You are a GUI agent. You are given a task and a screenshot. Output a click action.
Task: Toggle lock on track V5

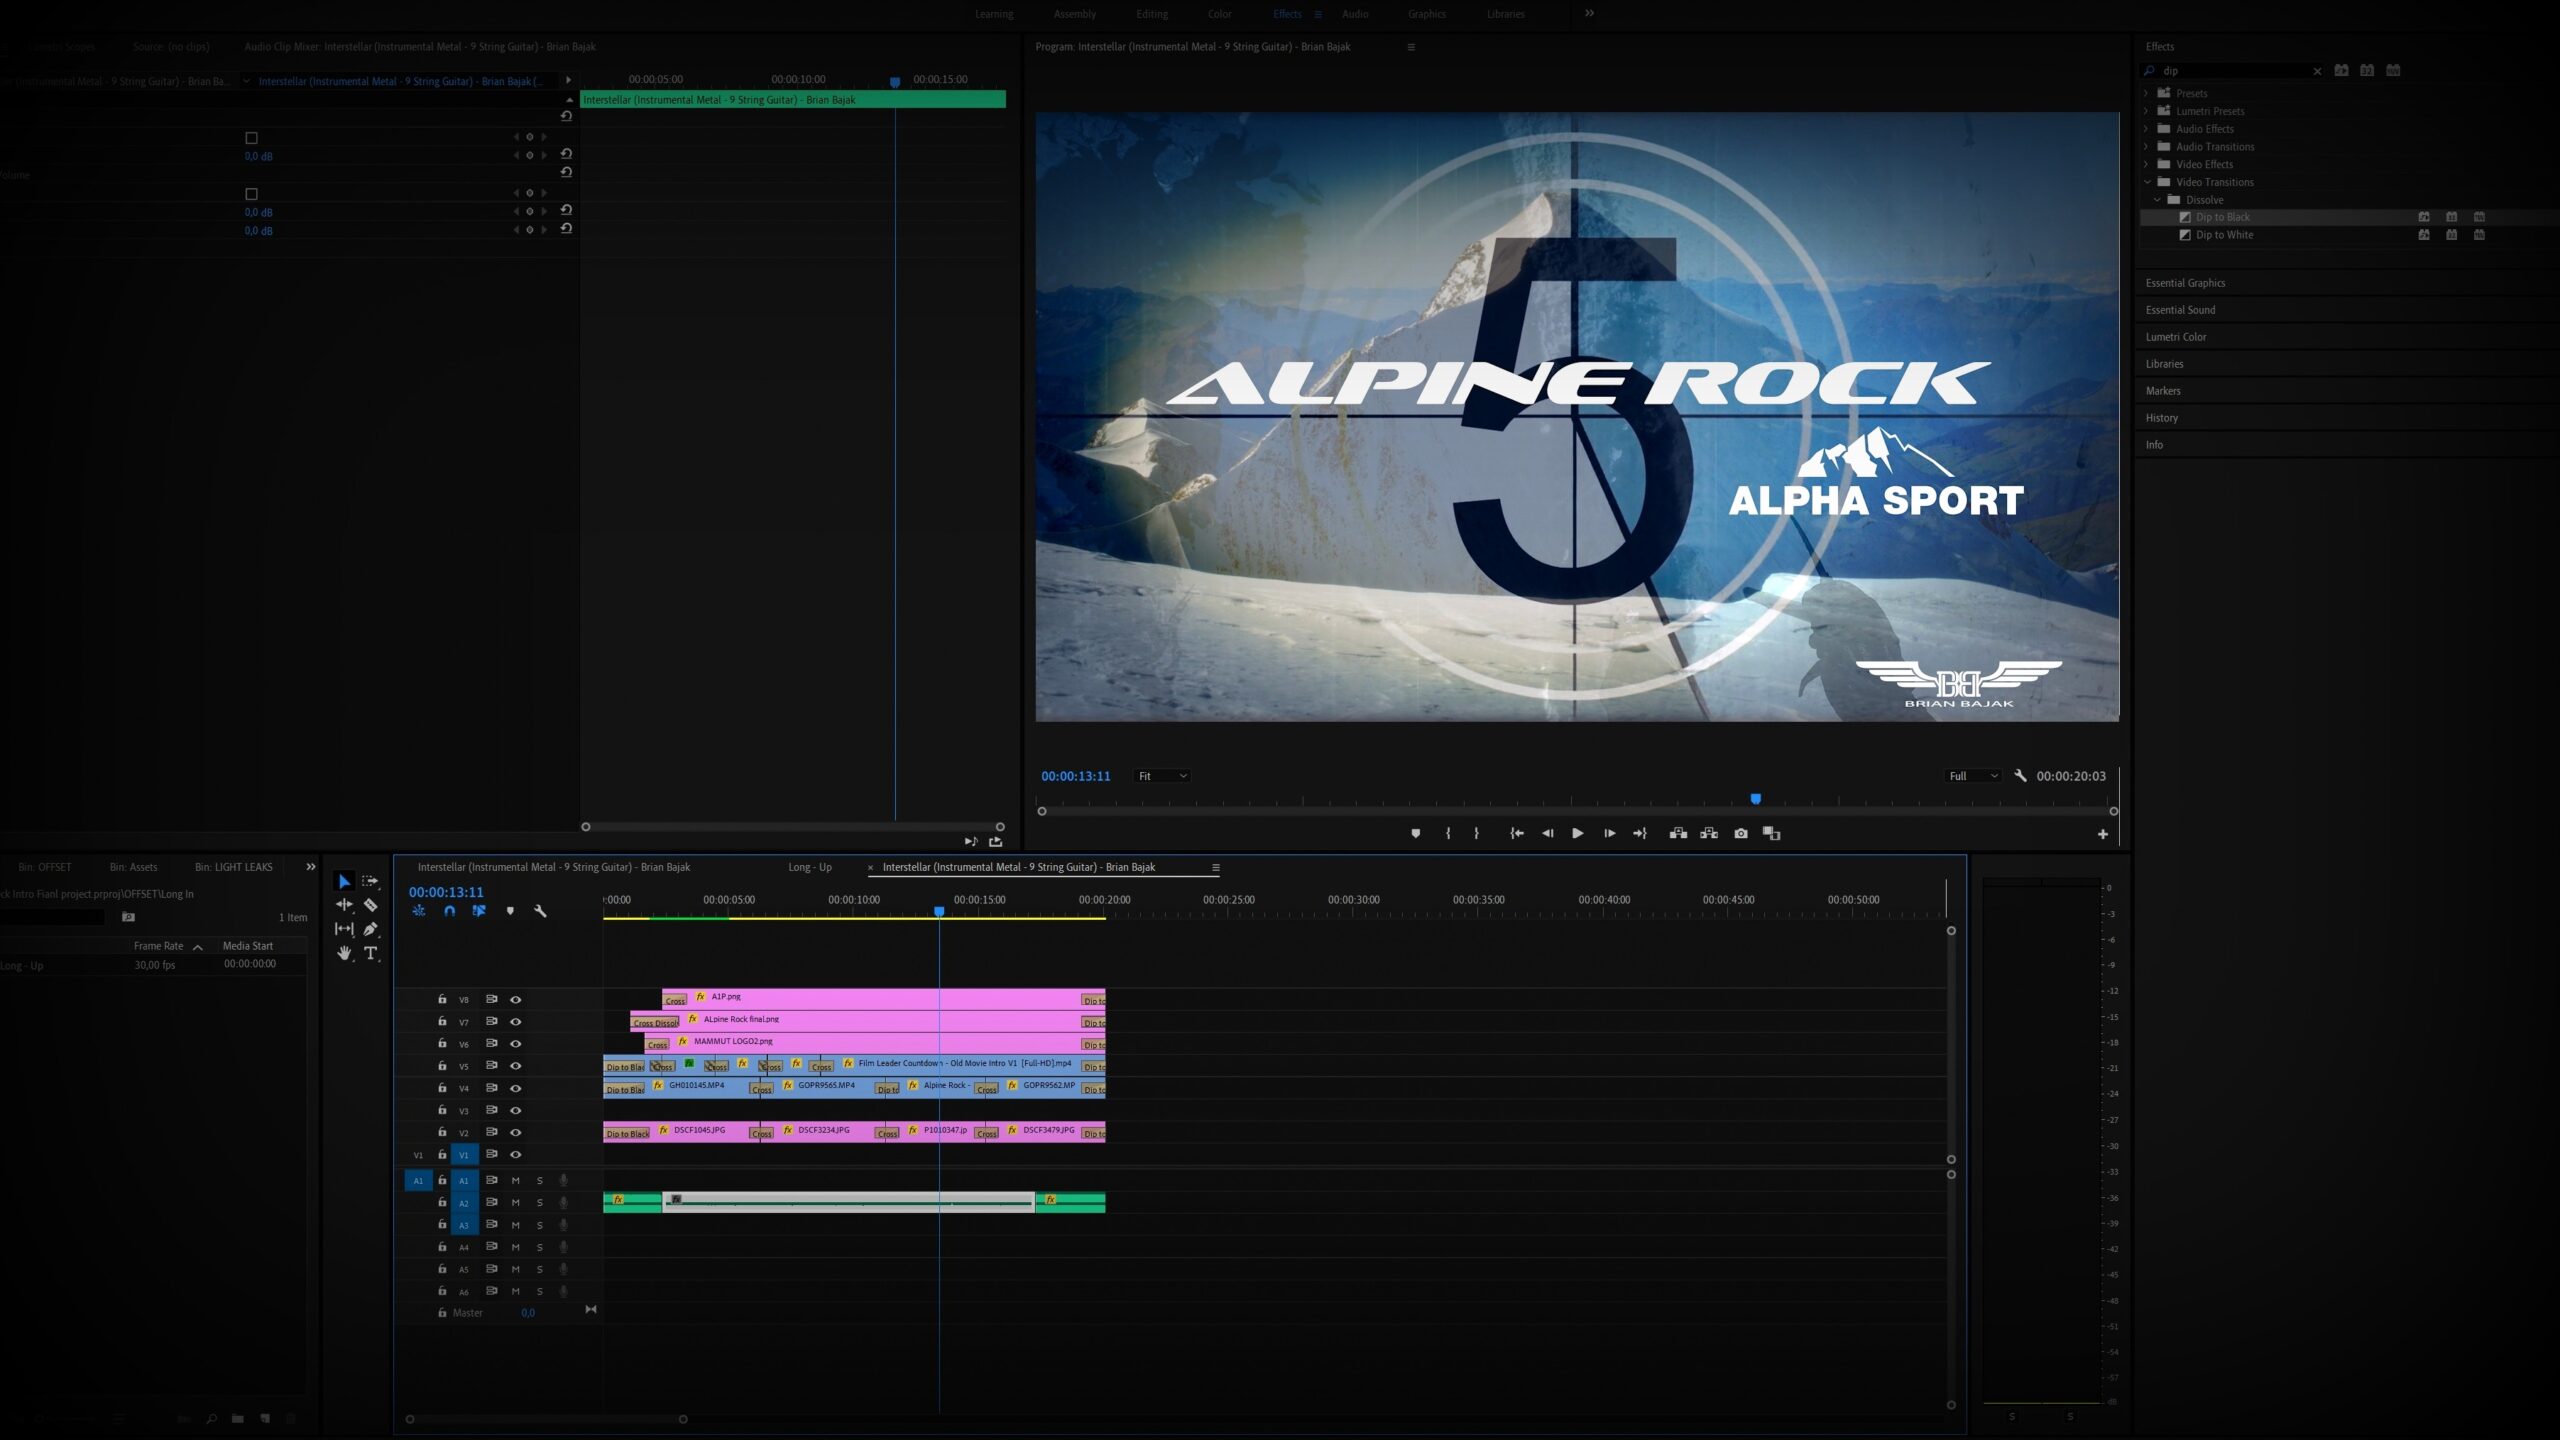tap(442, 1066)
